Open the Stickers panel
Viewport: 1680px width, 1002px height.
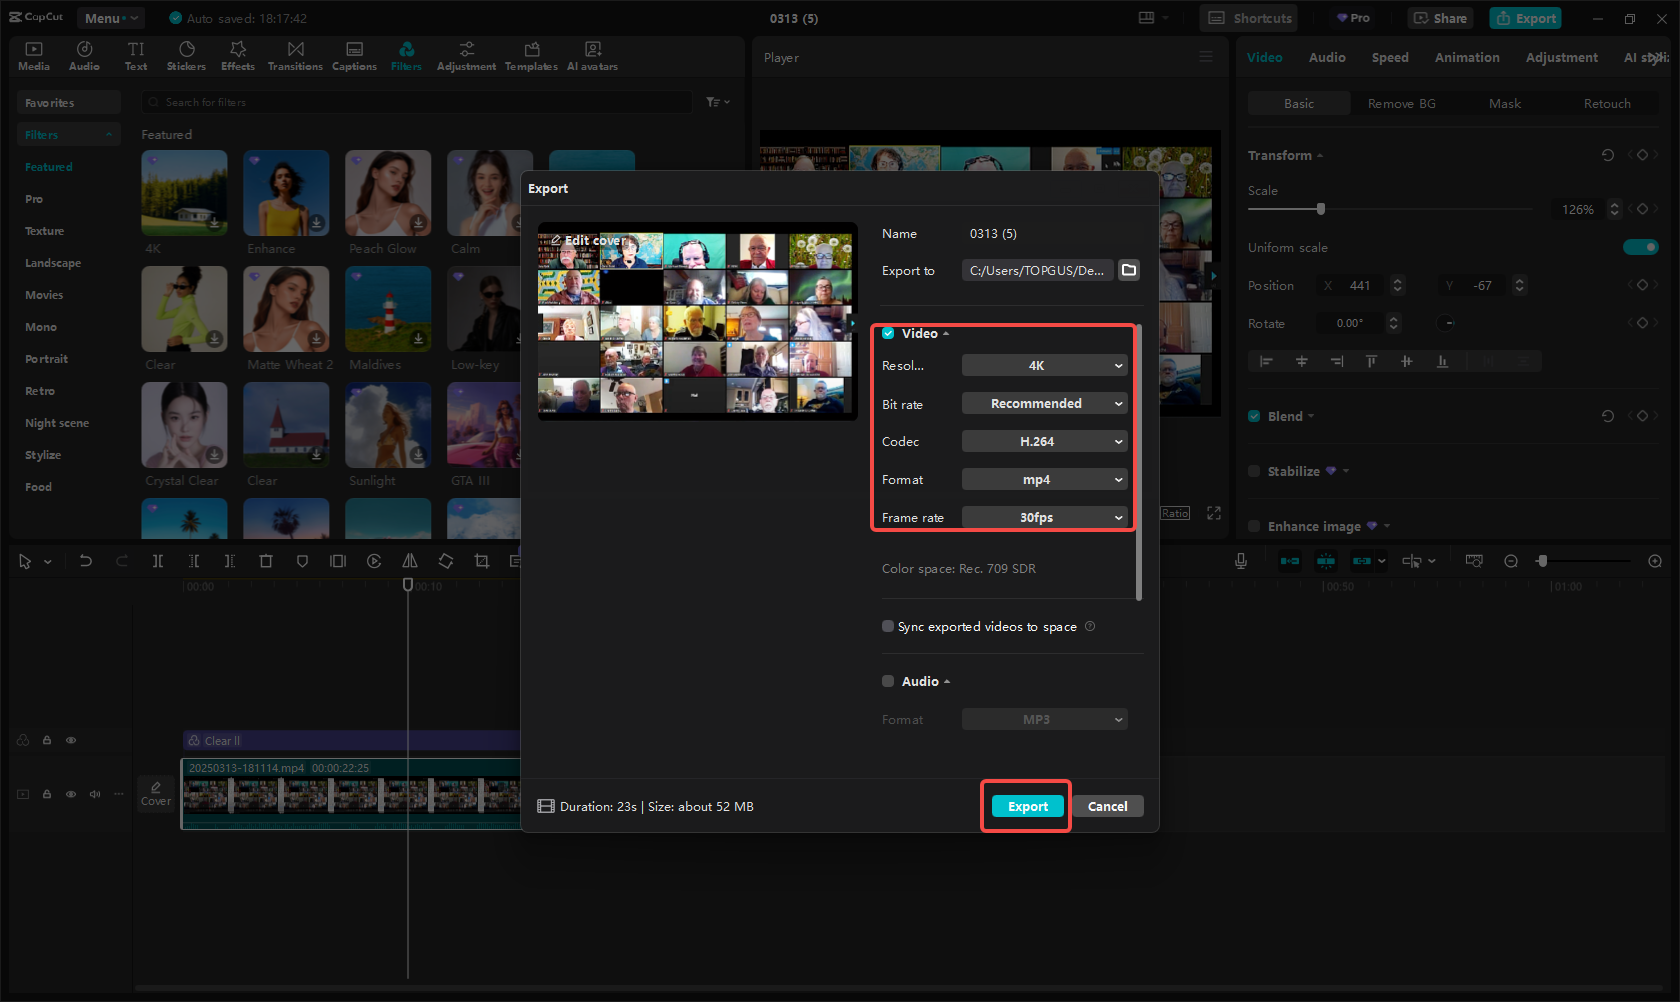(186, 55)
